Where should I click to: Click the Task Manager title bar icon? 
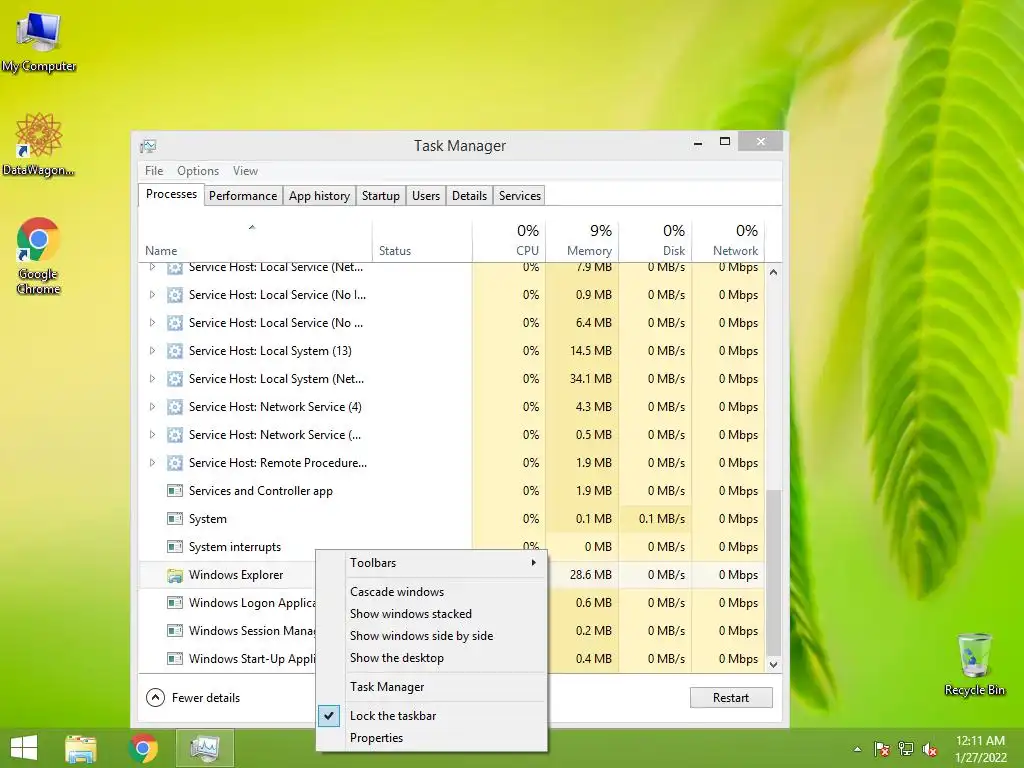tap(148, 146)
